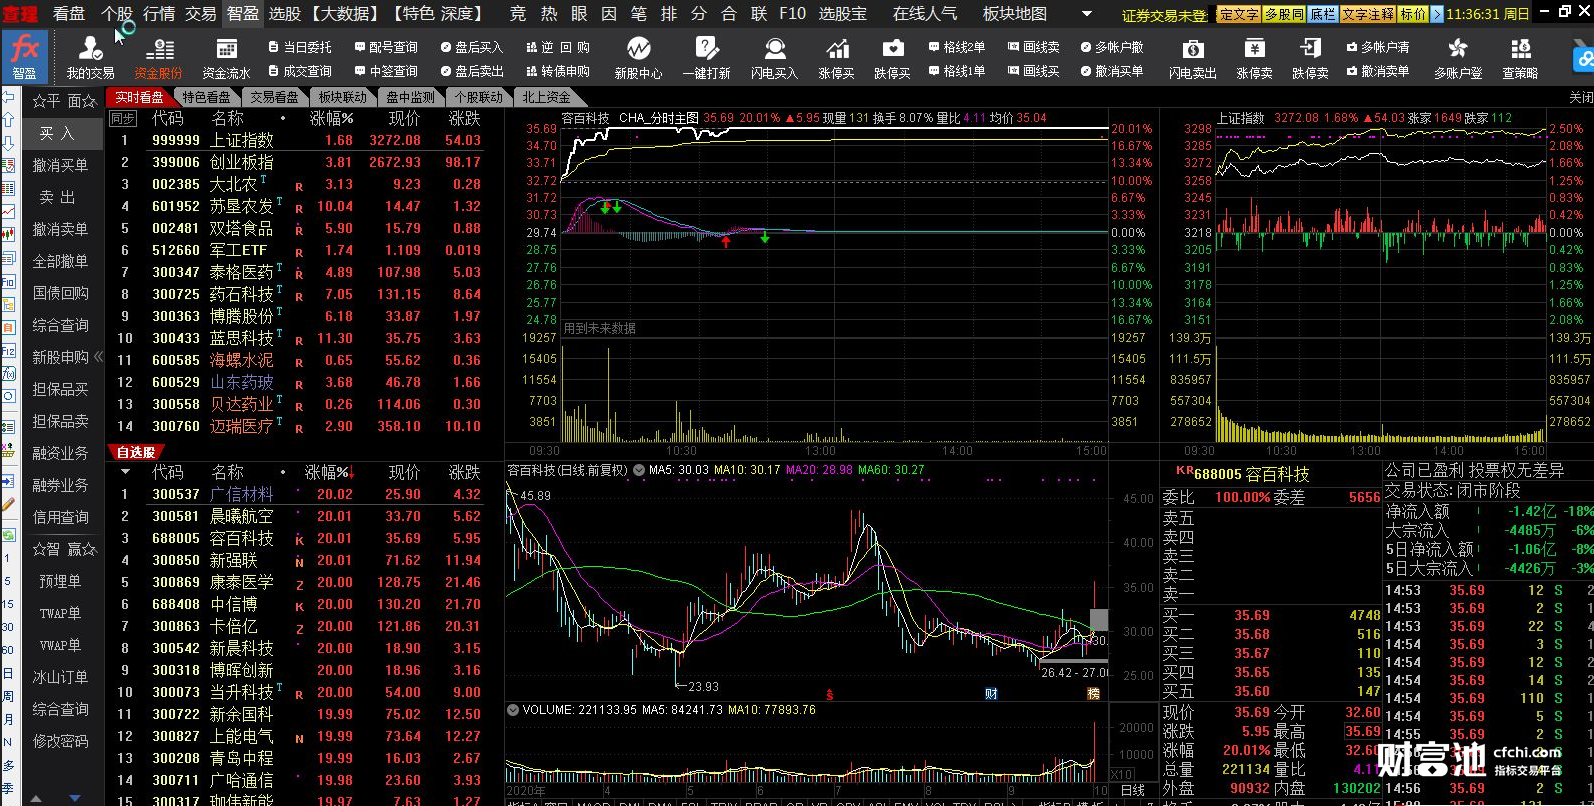The width and height of the screenshot is (1594, 806).
Task: Click 涨停卖 icon
Action: click(1254, 58)
